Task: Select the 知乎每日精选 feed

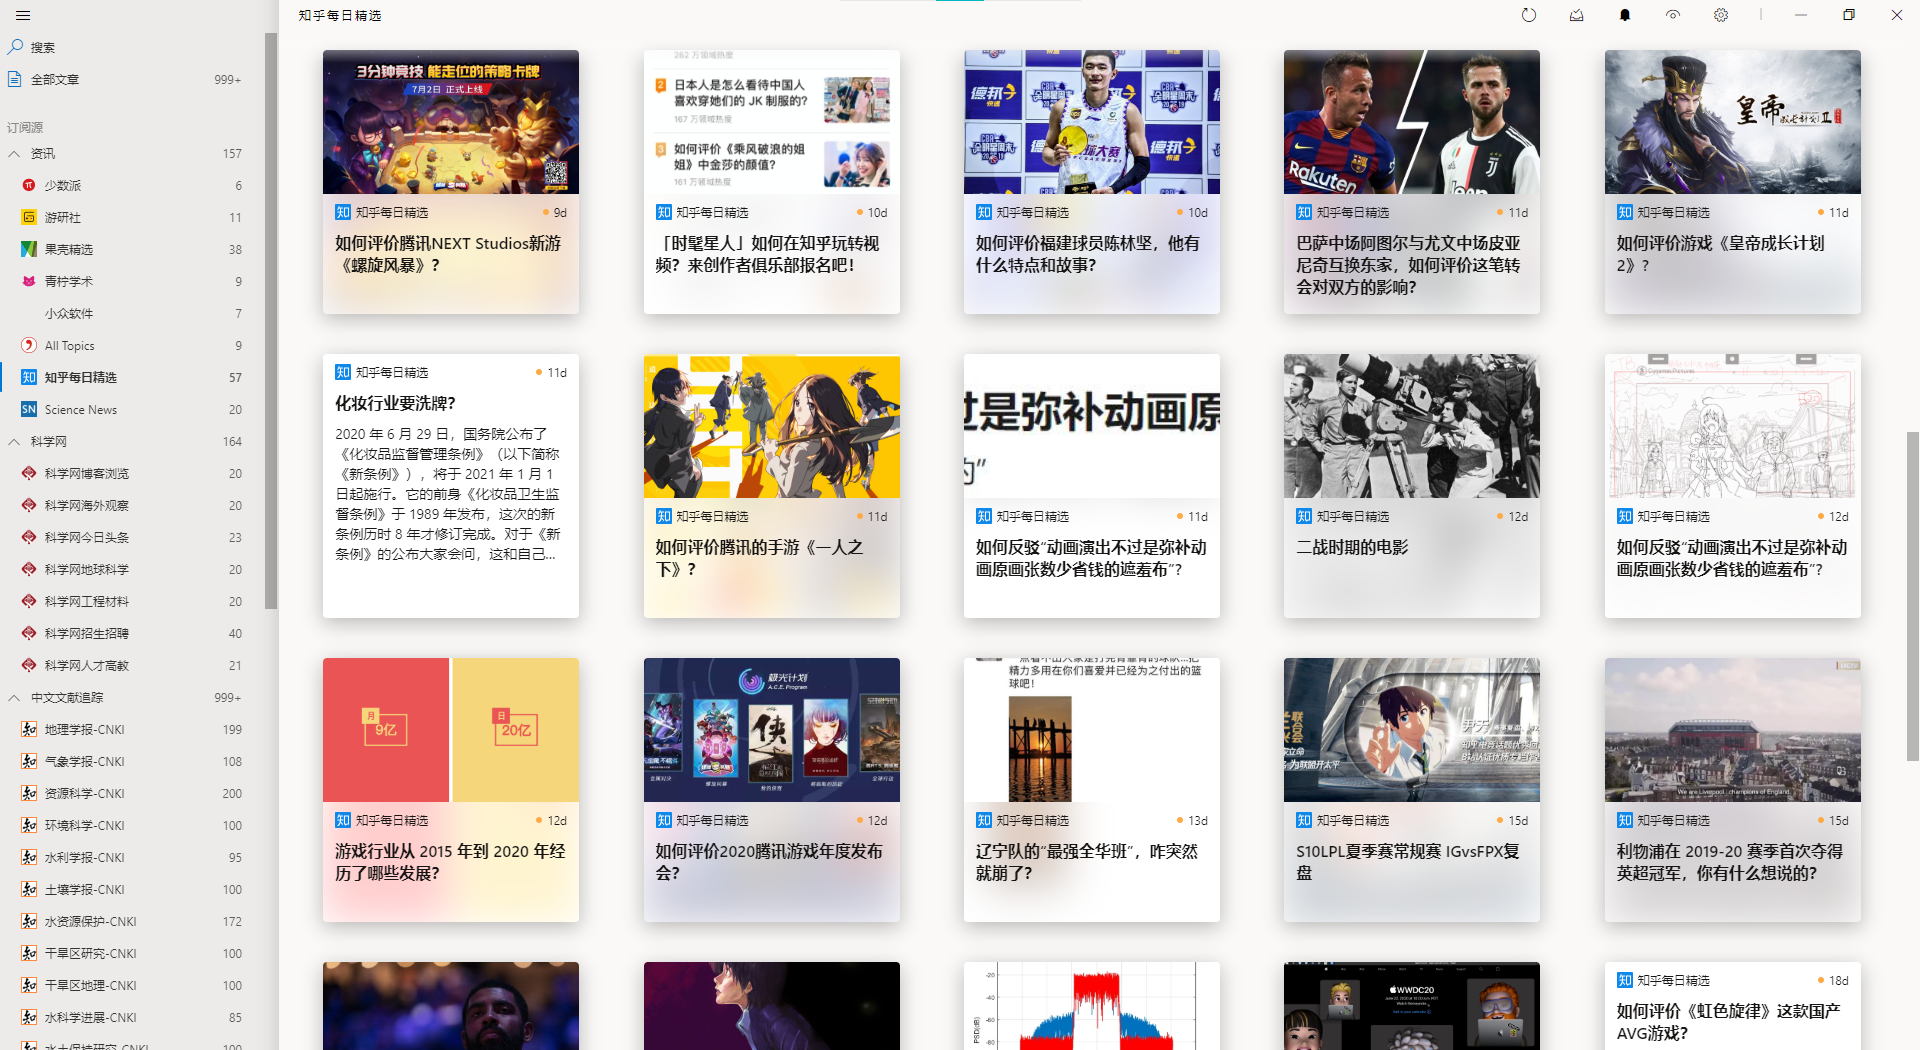Action: pyautogui.click(x=28, y=377)
